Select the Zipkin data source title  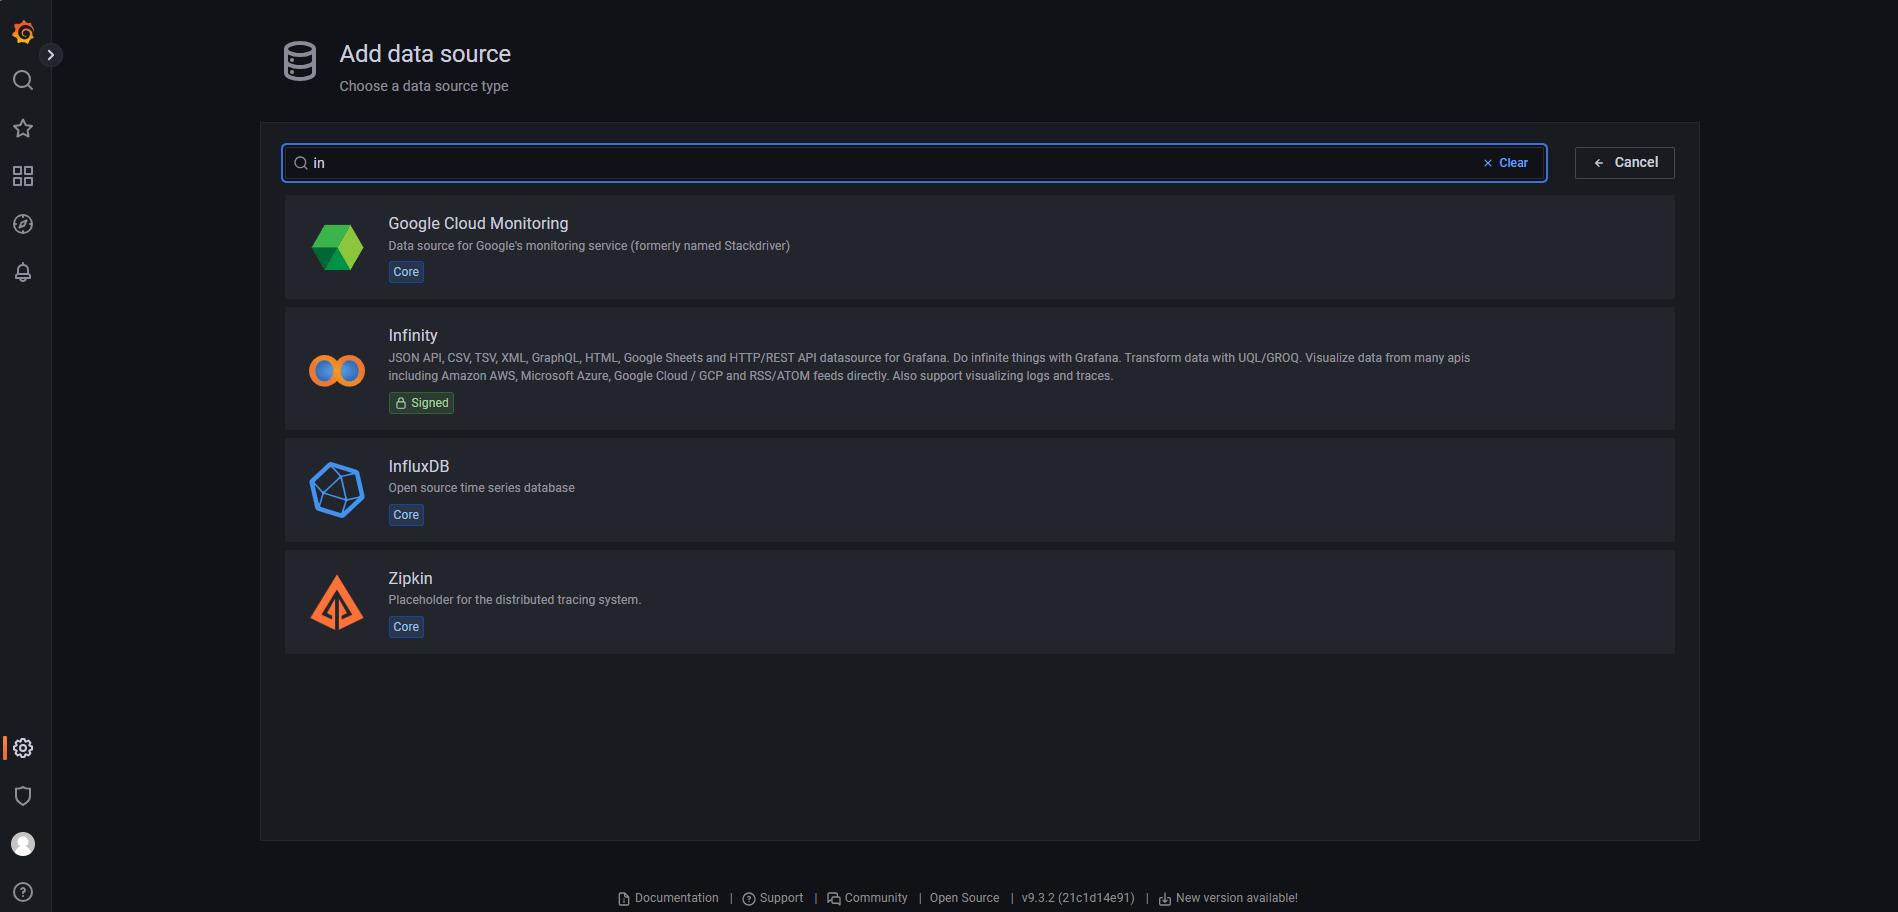(410, 579)
